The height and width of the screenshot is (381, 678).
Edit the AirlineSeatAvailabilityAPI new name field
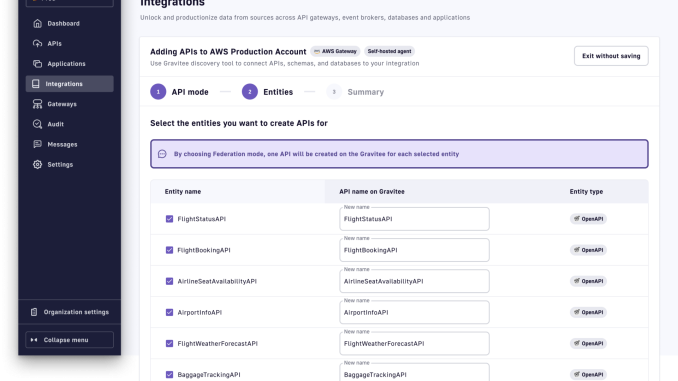(x=414, y=281)
